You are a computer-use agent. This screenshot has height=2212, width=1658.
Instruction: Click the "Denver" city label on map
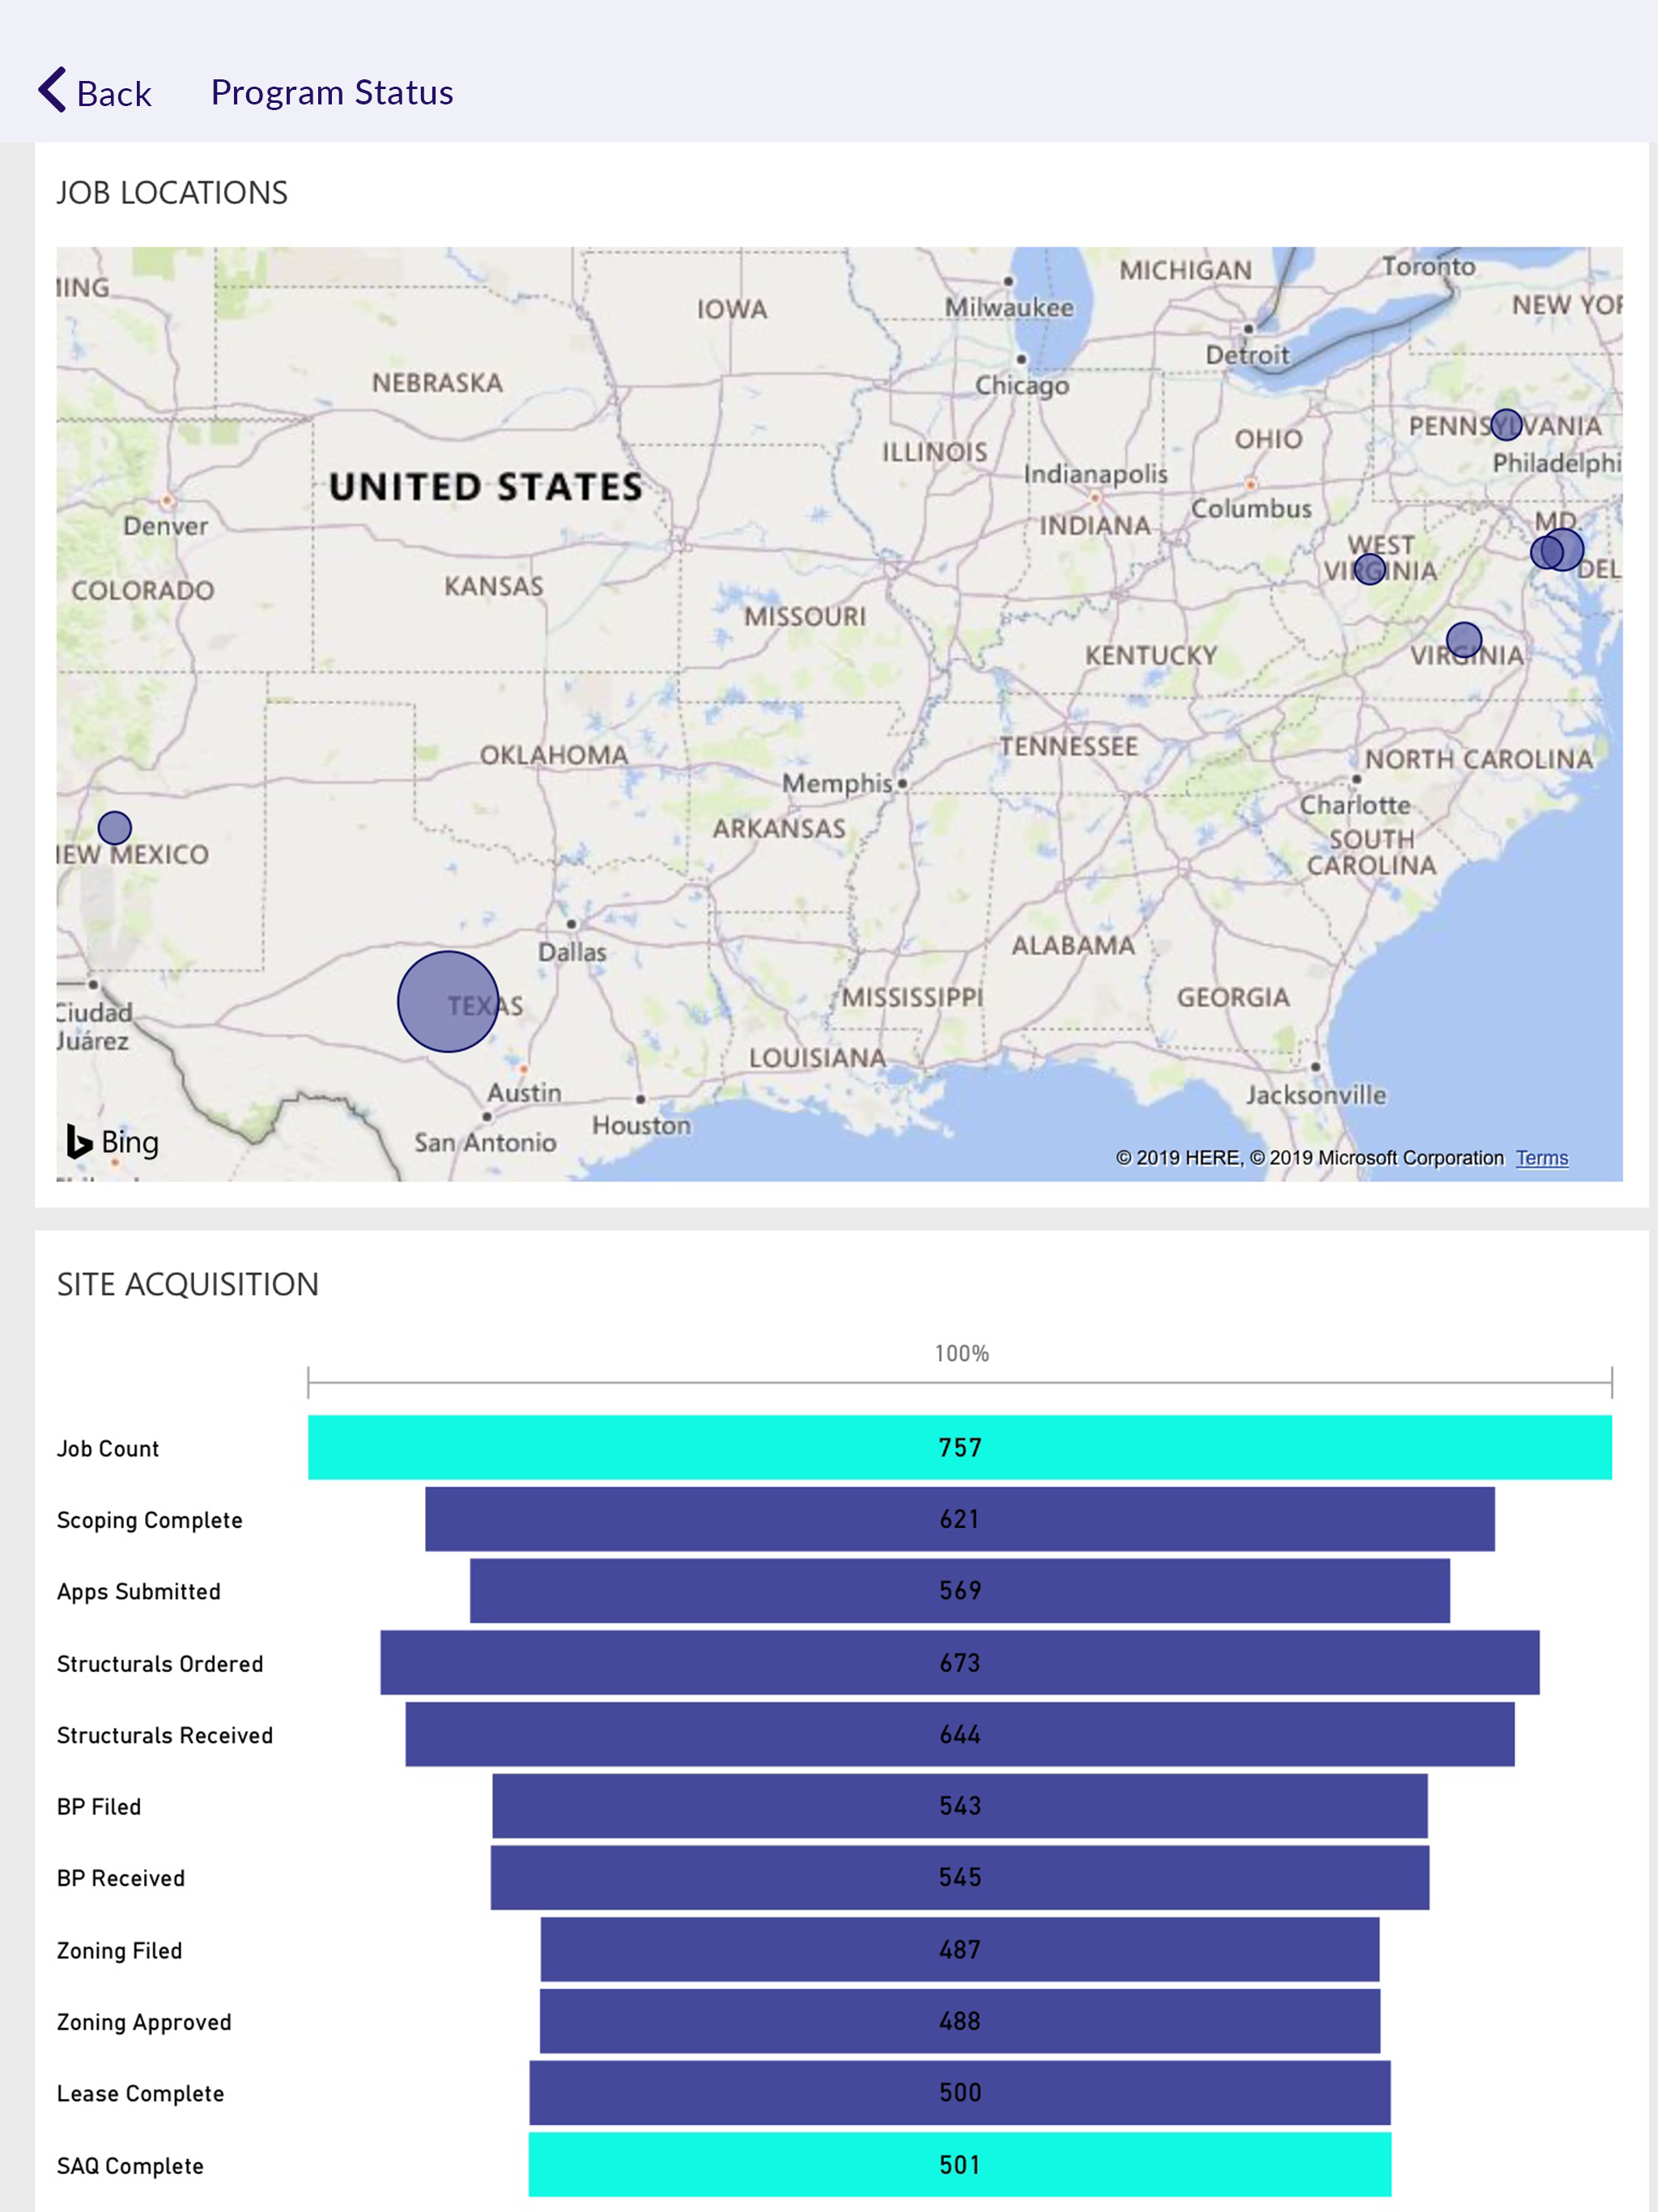tap(166, 526)
